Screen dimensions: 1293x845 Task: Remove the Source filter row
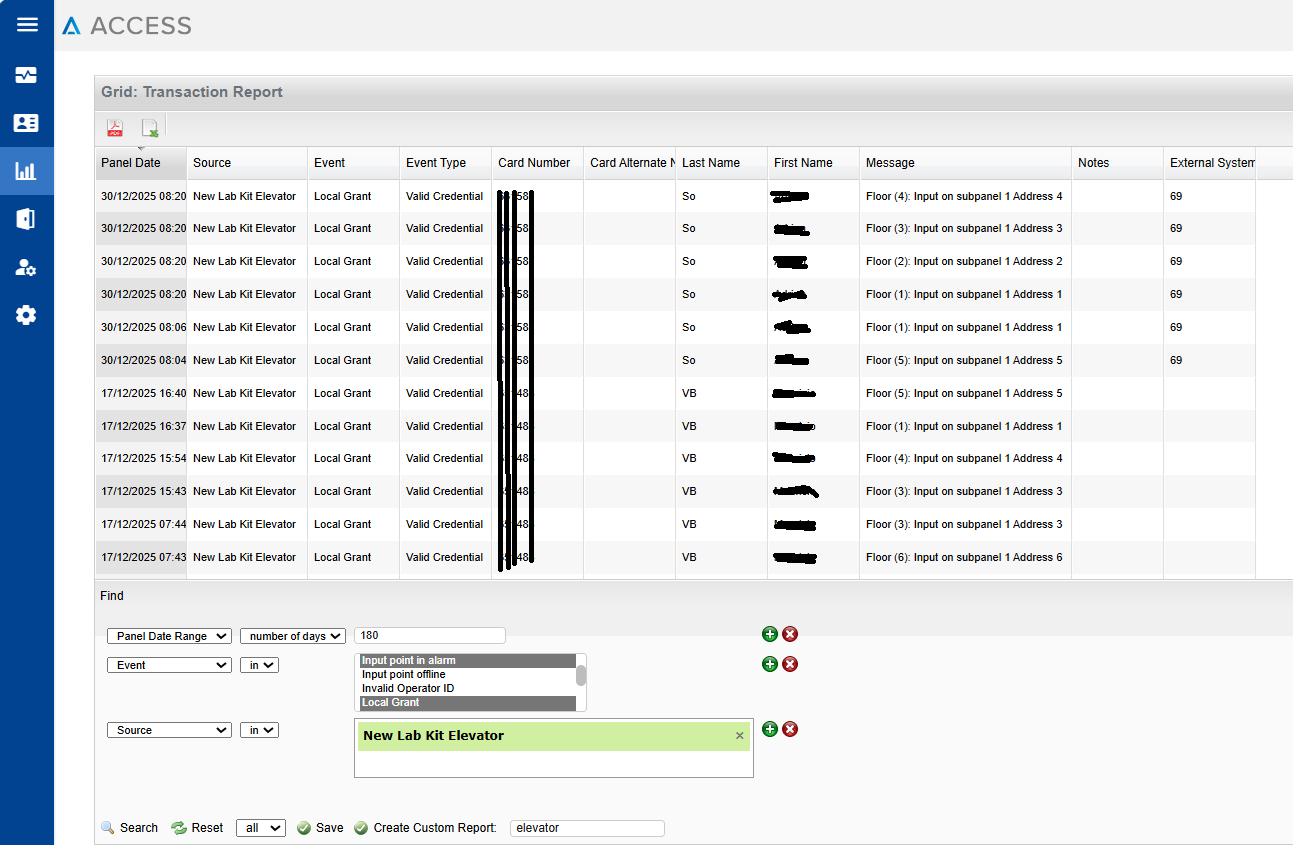coord(790,729)
